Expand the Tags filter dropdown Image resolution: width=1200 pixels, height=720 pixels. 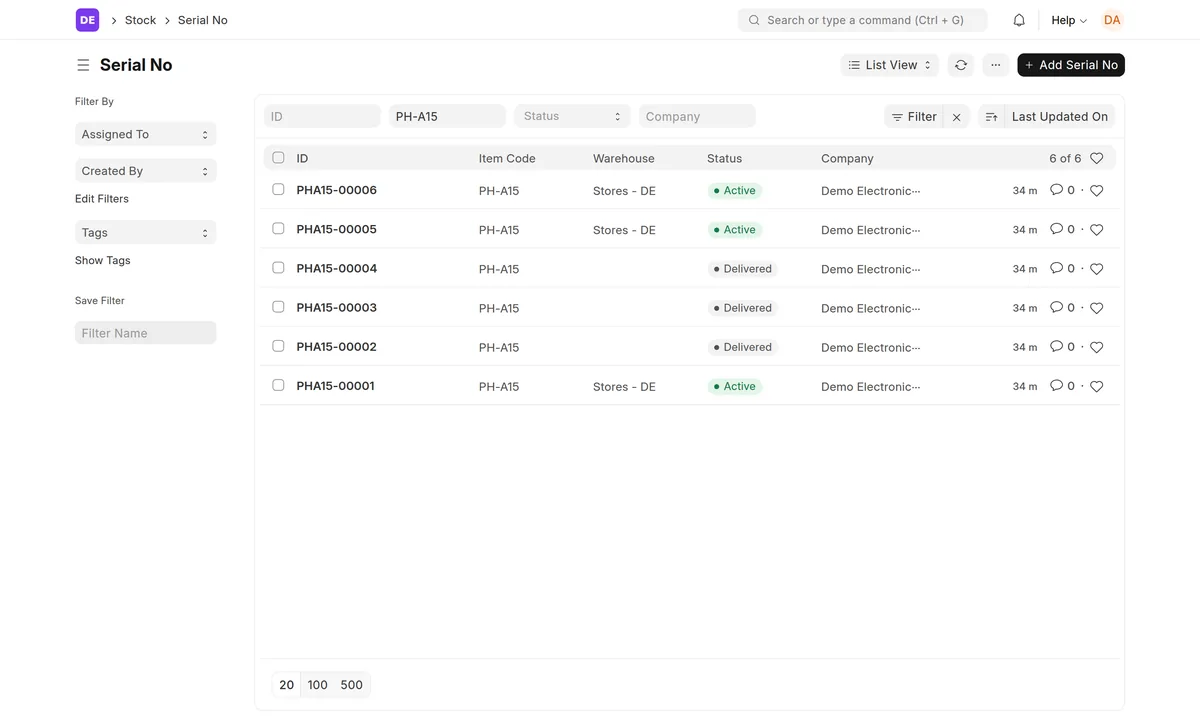pyautogui.click(x=145, y=233)
